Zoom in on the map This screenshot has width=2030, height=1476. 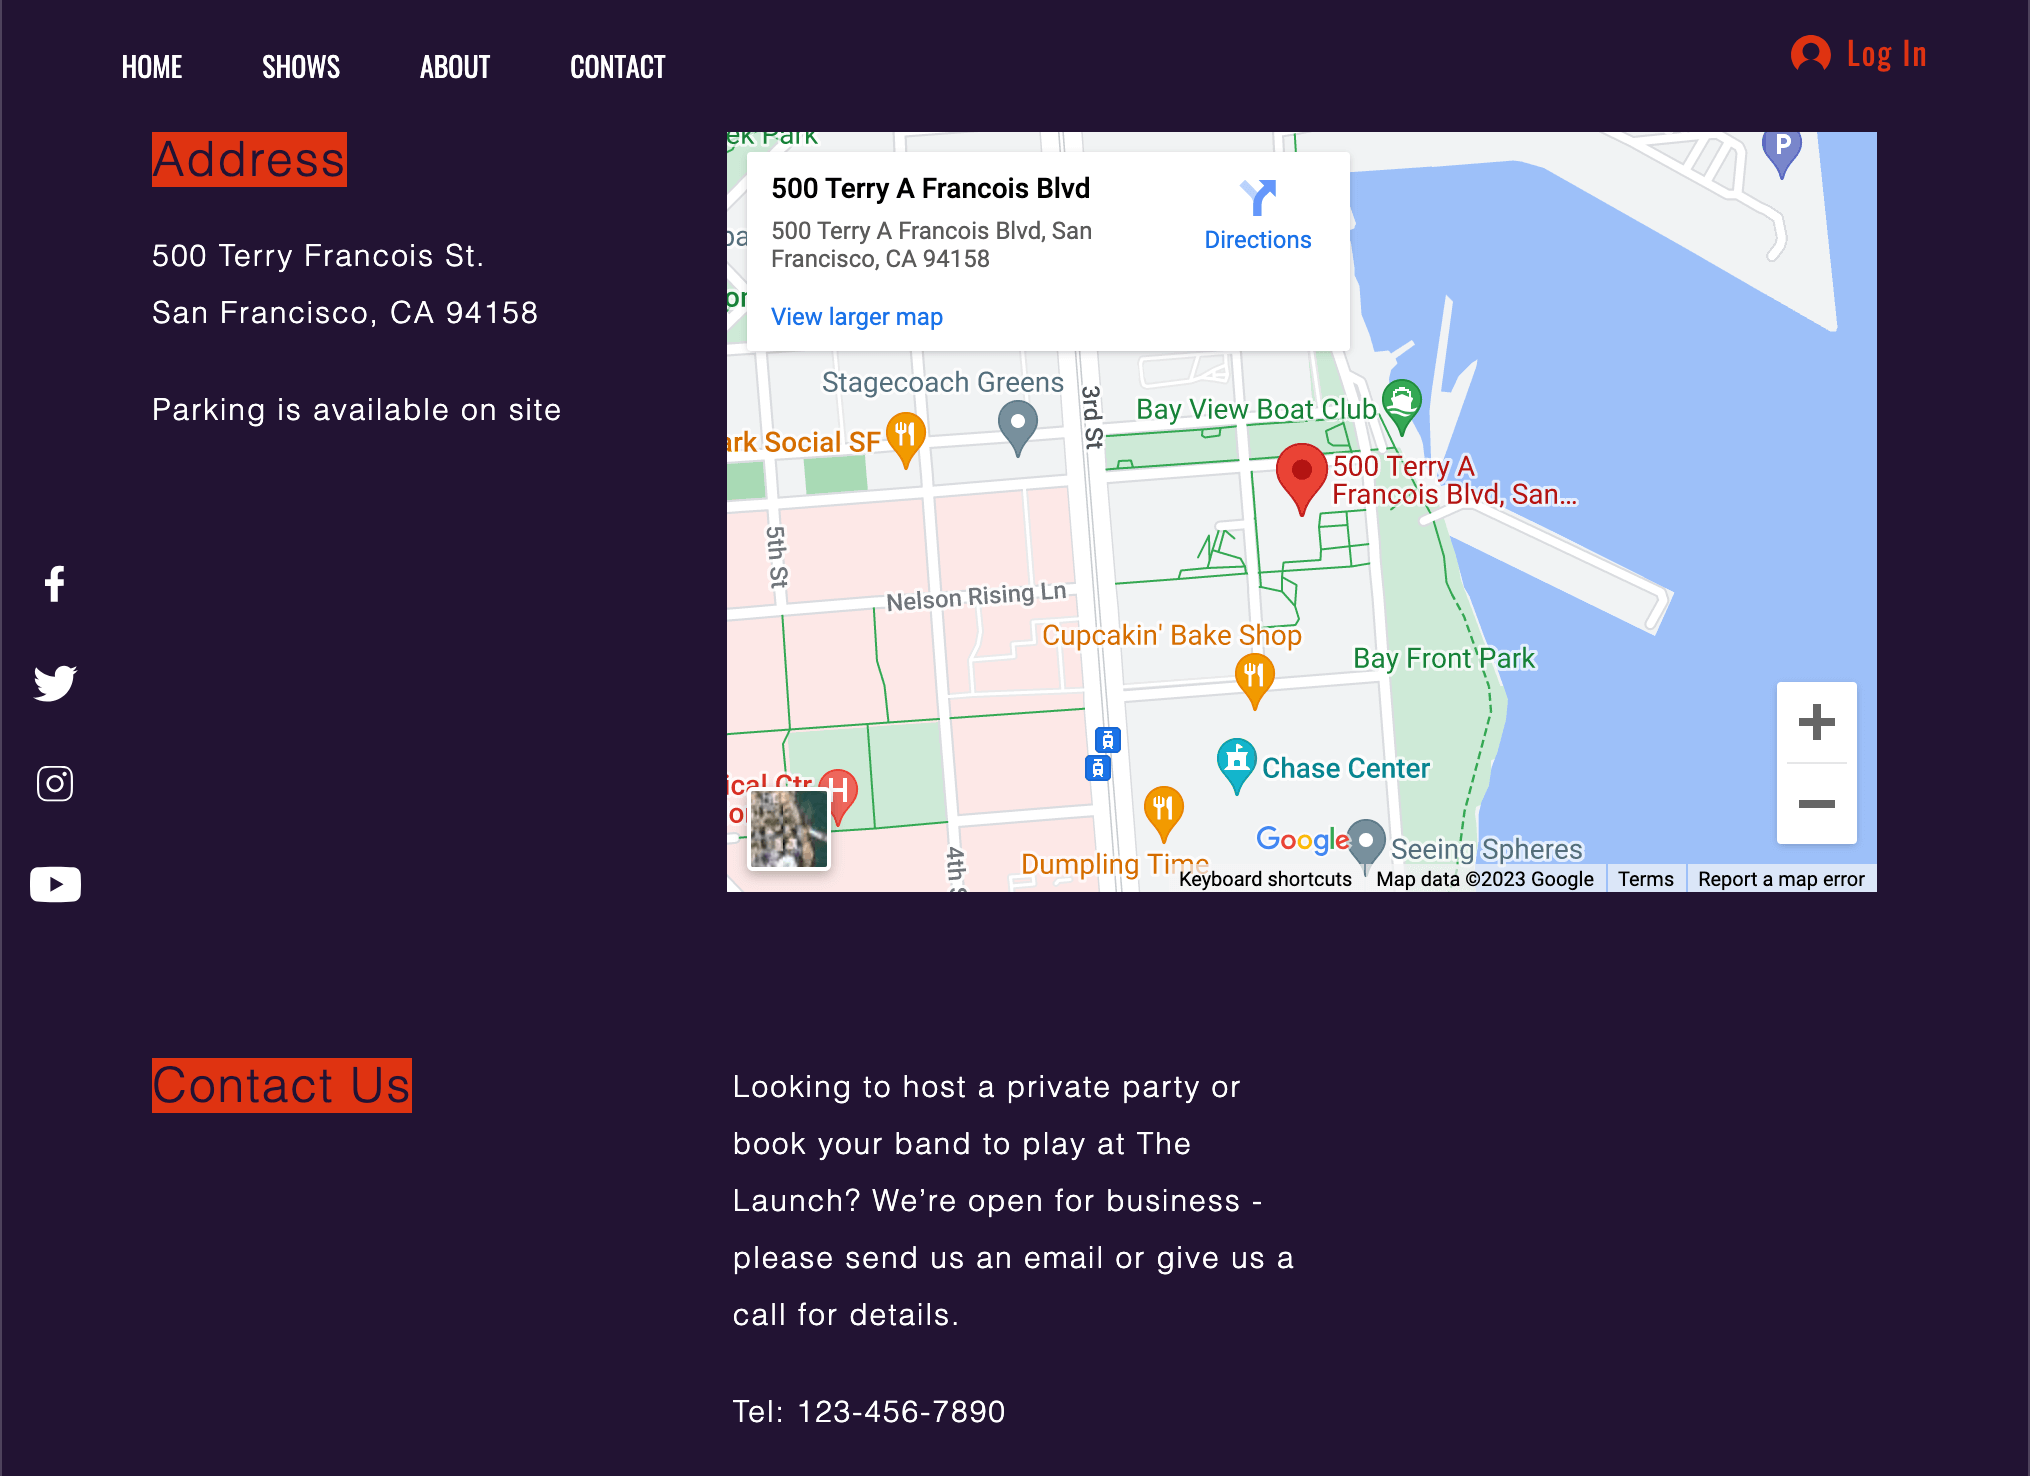click(1816, 723)
